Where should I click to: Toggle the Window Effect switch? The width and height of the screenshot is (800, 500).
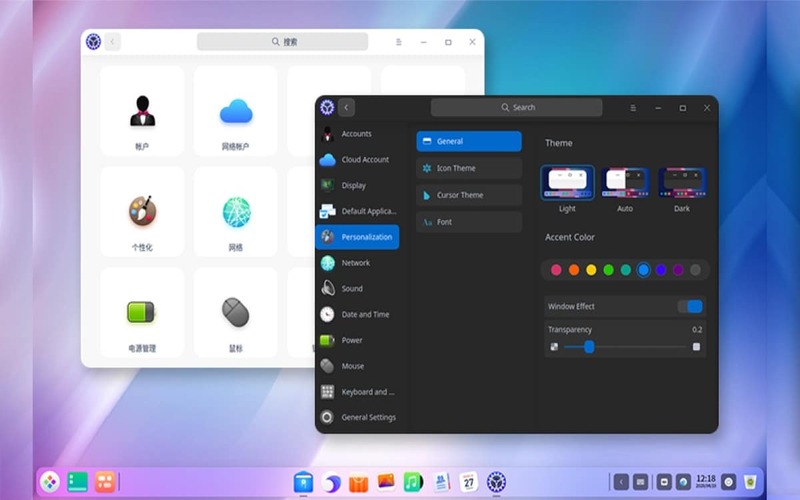(690, 306)
